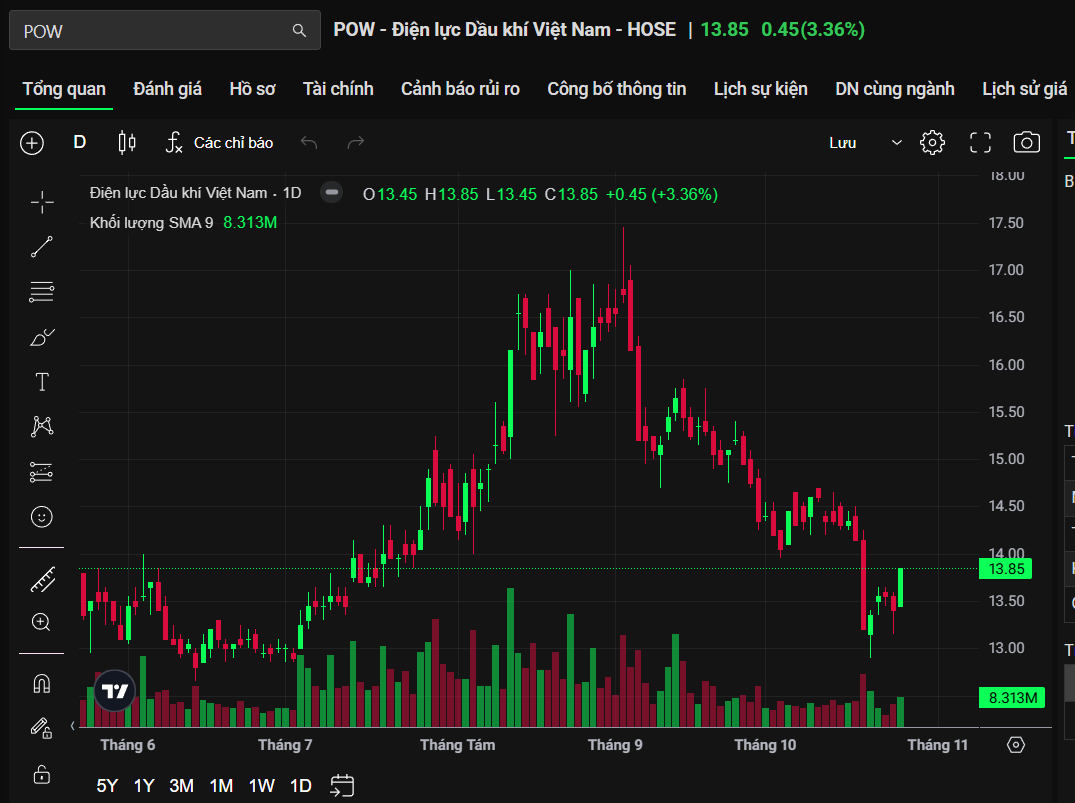Image resolution: width=1075 pixels, height=803 pixels.
Task: Toggle magnet mode for drawings
Action: [x=42, y=684]
